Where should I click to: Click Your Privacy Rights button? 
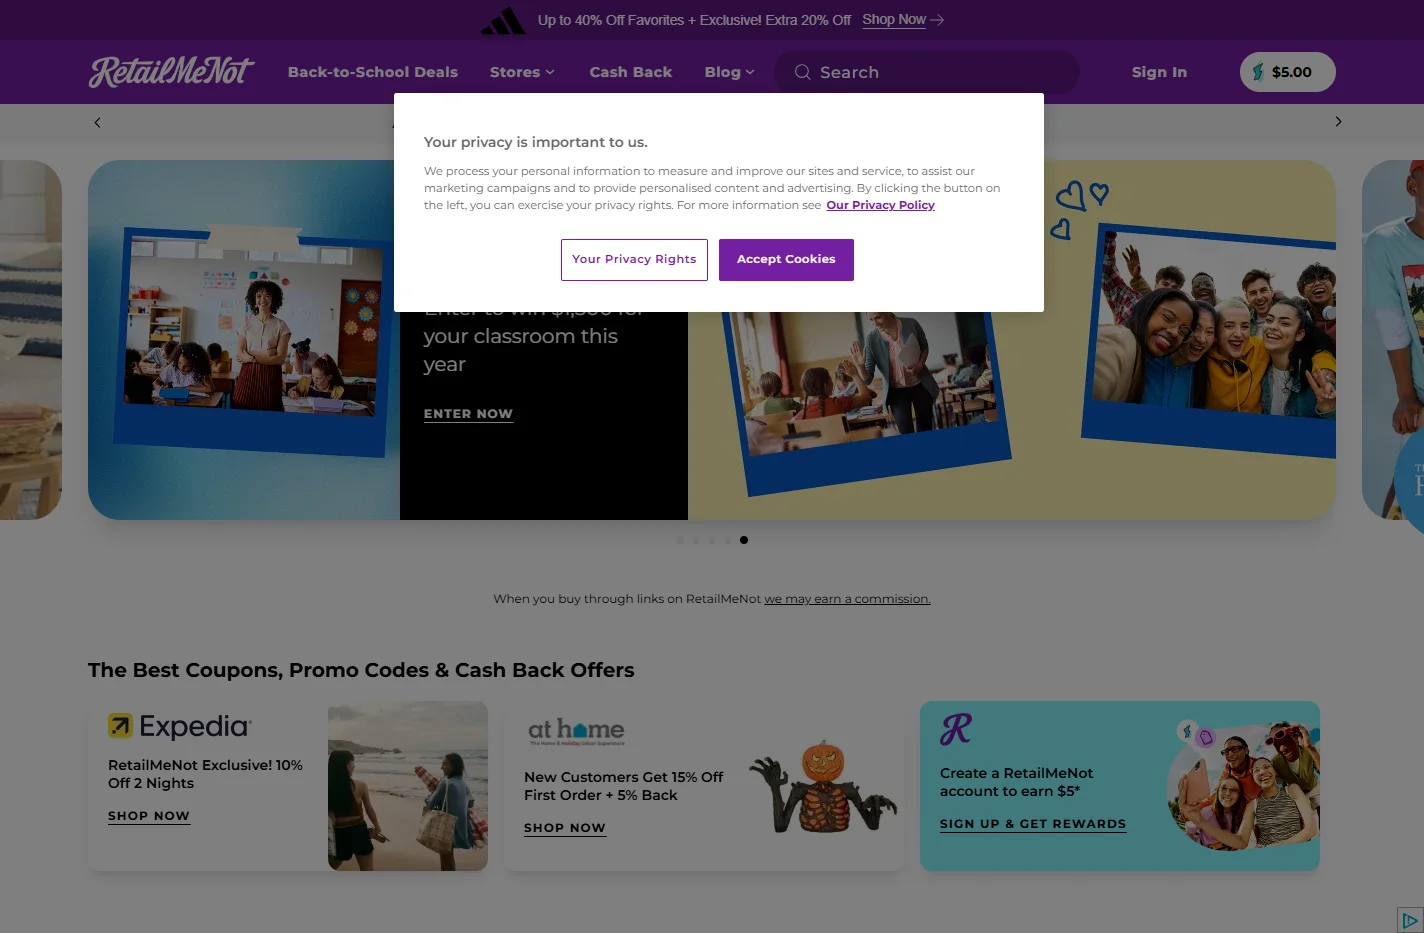click(x=634, y=260)
